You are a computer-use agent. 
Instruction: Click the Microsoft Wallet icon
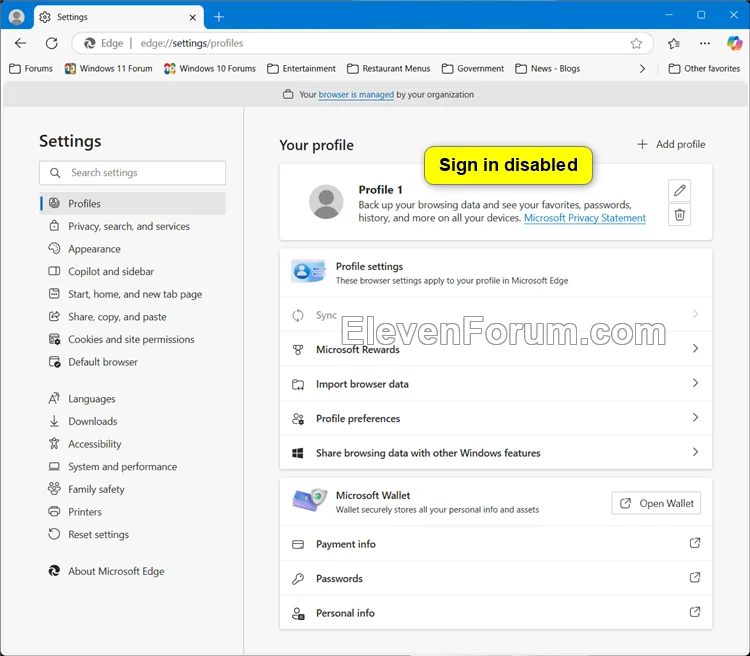pos(309,500)
